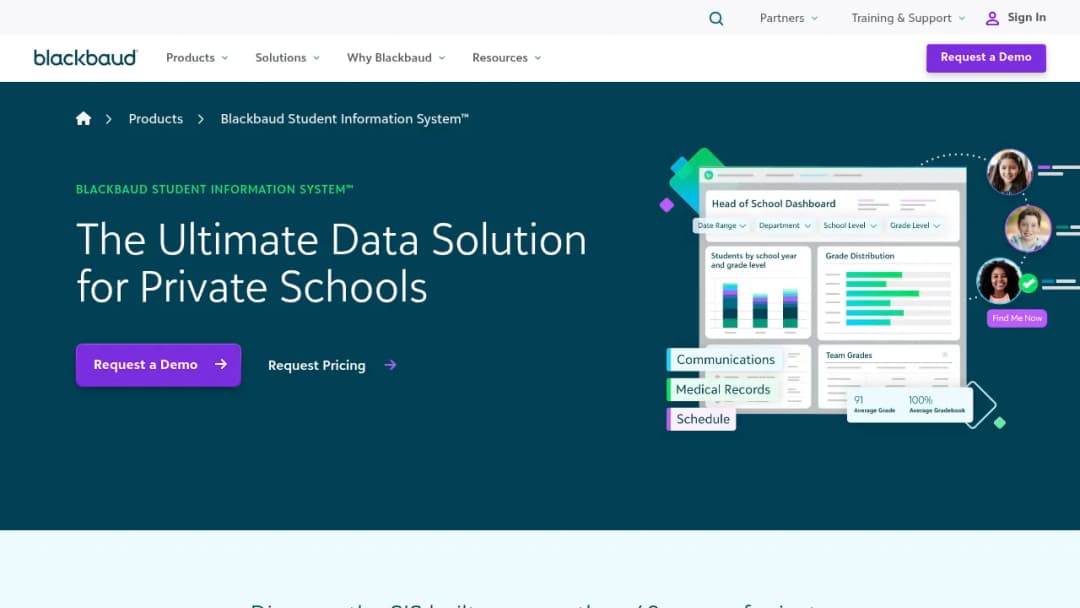Open the Training & Support menu
This screenshot has width=1080, height=608.
tap(908, 19)
